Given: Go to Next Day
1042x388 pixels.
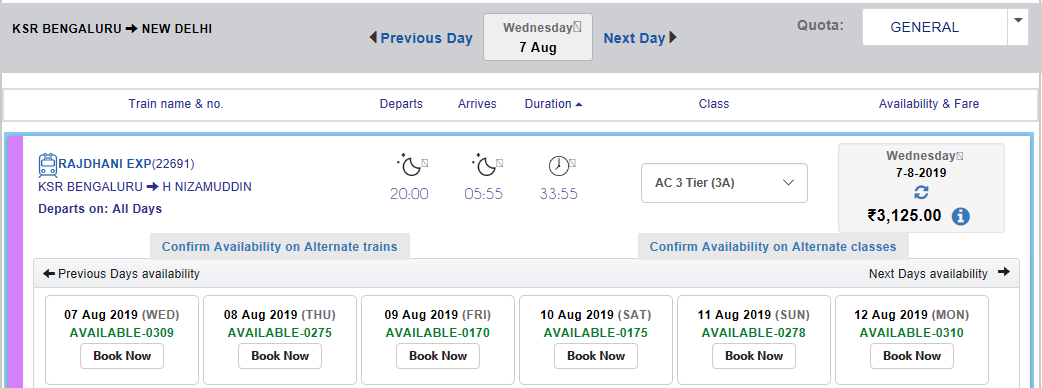Looking at the screenshot, I should pos(640,38).
